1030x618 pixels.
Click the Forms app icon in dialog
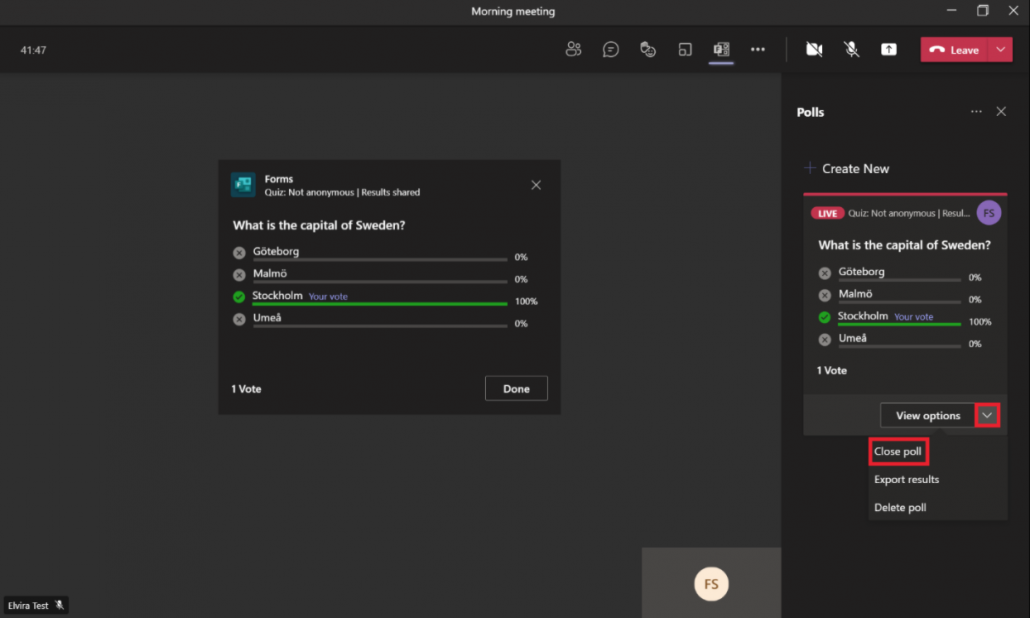pyautogui.click(x=243, y=185)
